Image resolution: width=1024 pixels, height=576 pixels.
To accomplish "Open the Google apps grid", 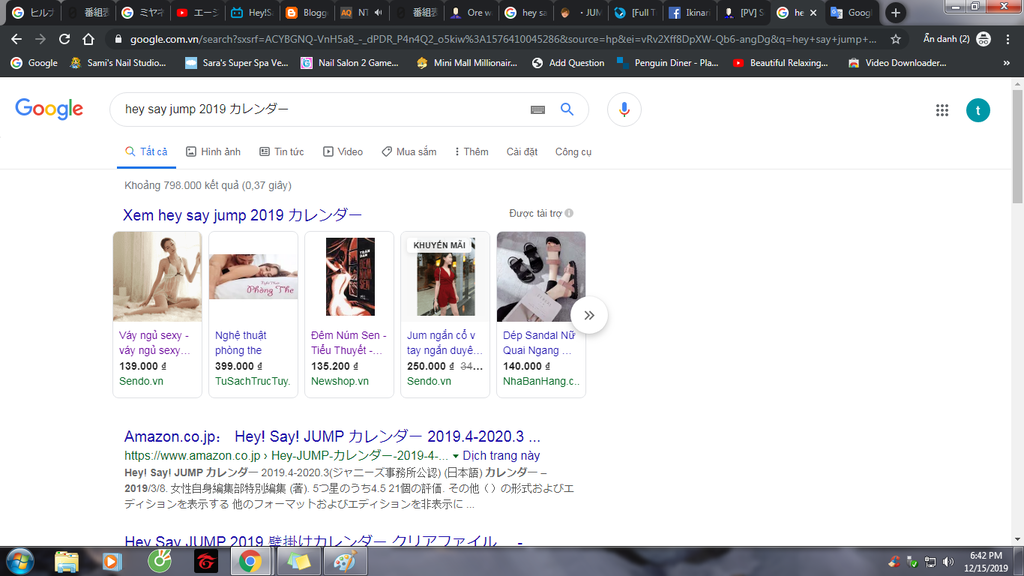I will point(942,110).
